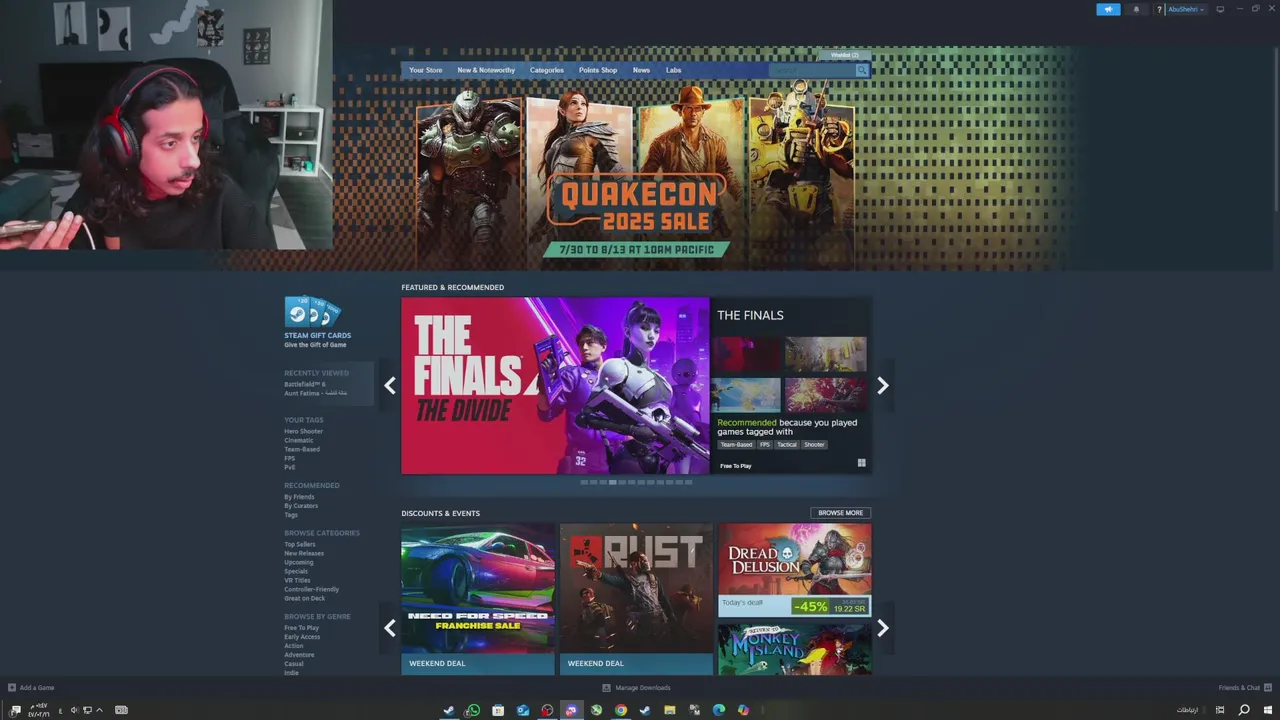The image size is (1280, 720).
Task: Select the Hero Shooter tag link
Action: [303, 431]
